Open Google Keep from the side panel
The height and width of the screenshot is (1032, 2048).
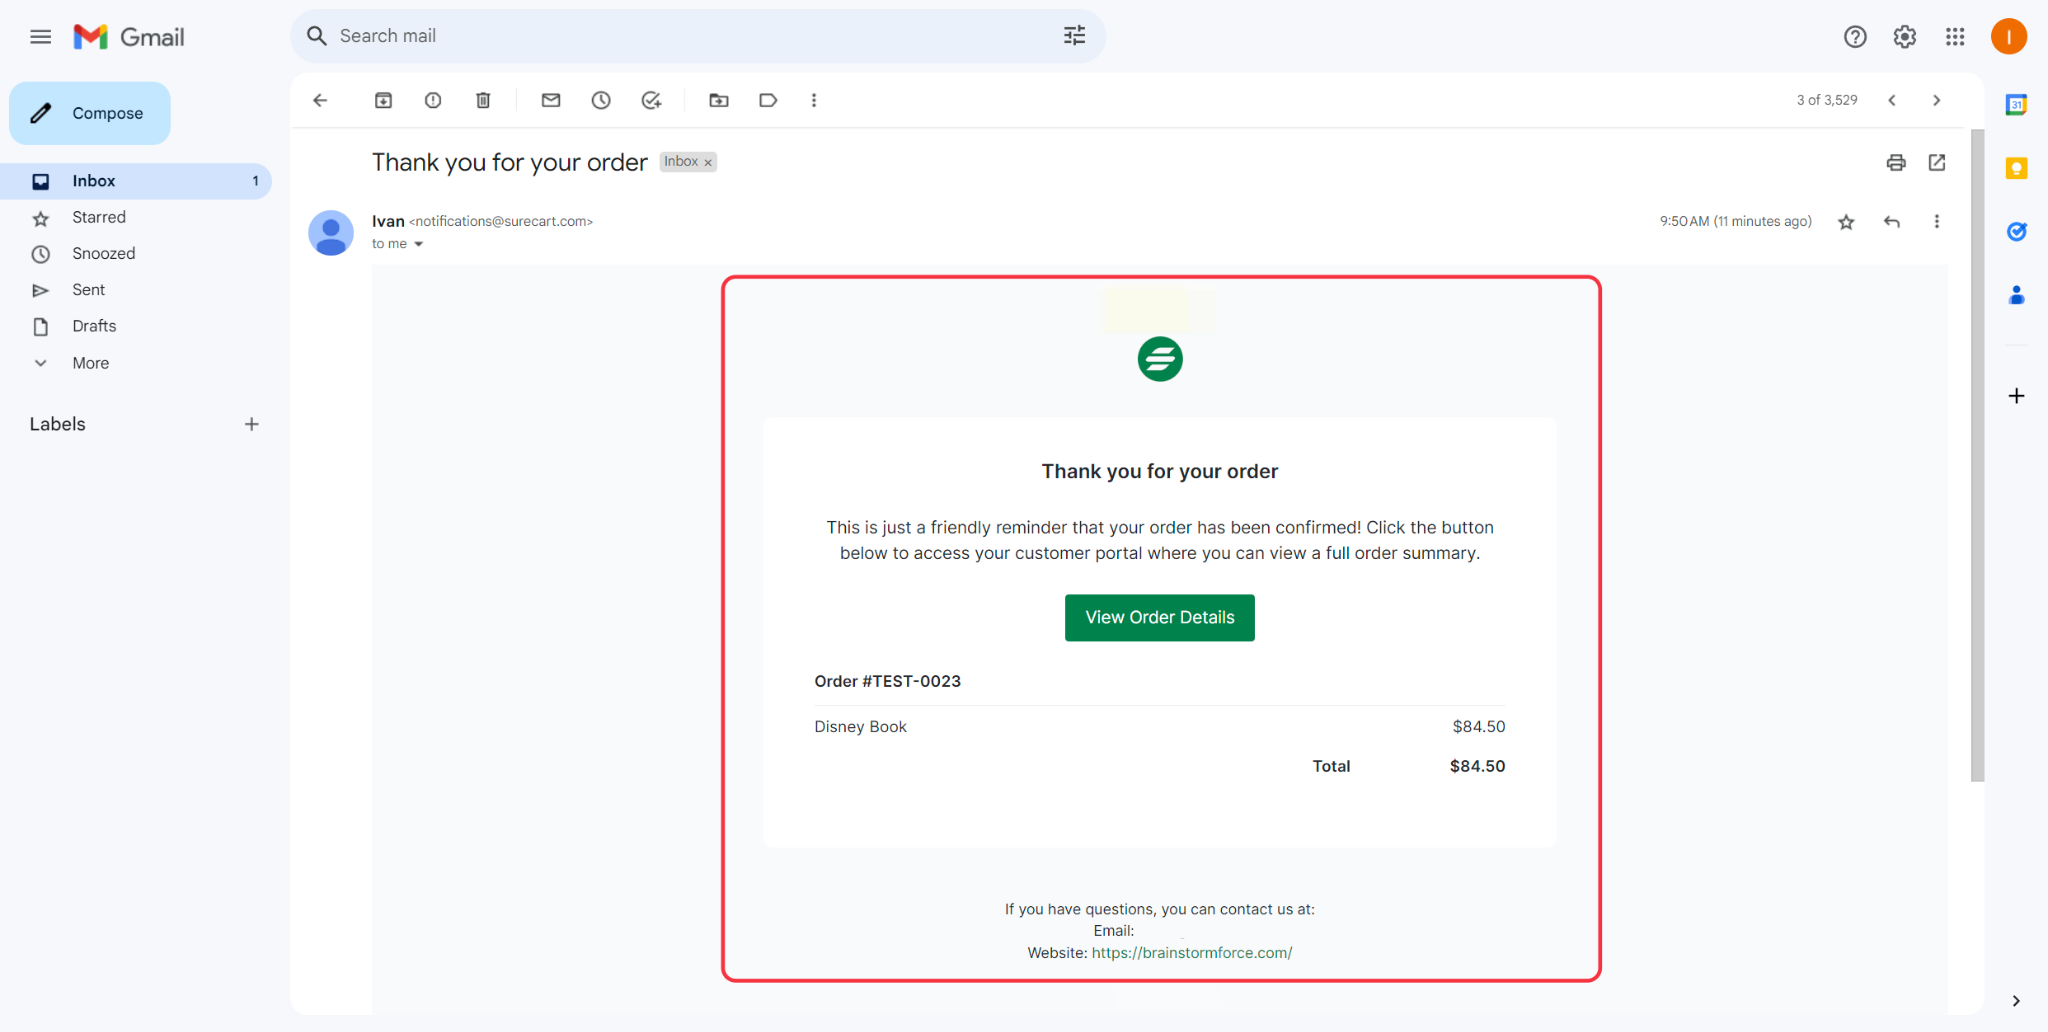pos(2016,169)
